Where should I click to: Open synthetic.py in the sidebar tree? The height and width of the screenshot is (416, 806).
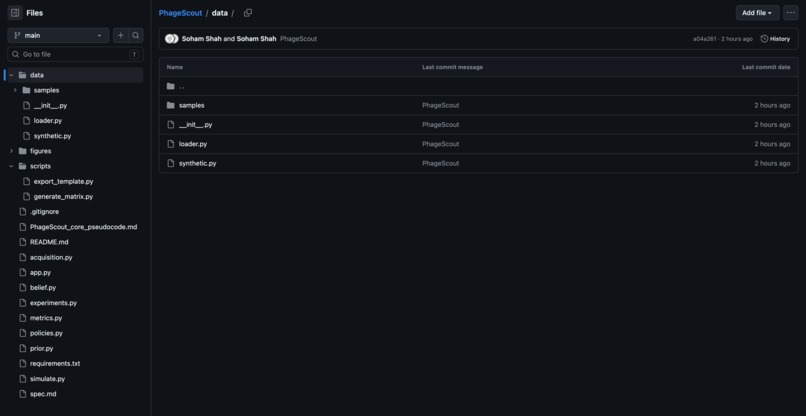tap(52, 136)
